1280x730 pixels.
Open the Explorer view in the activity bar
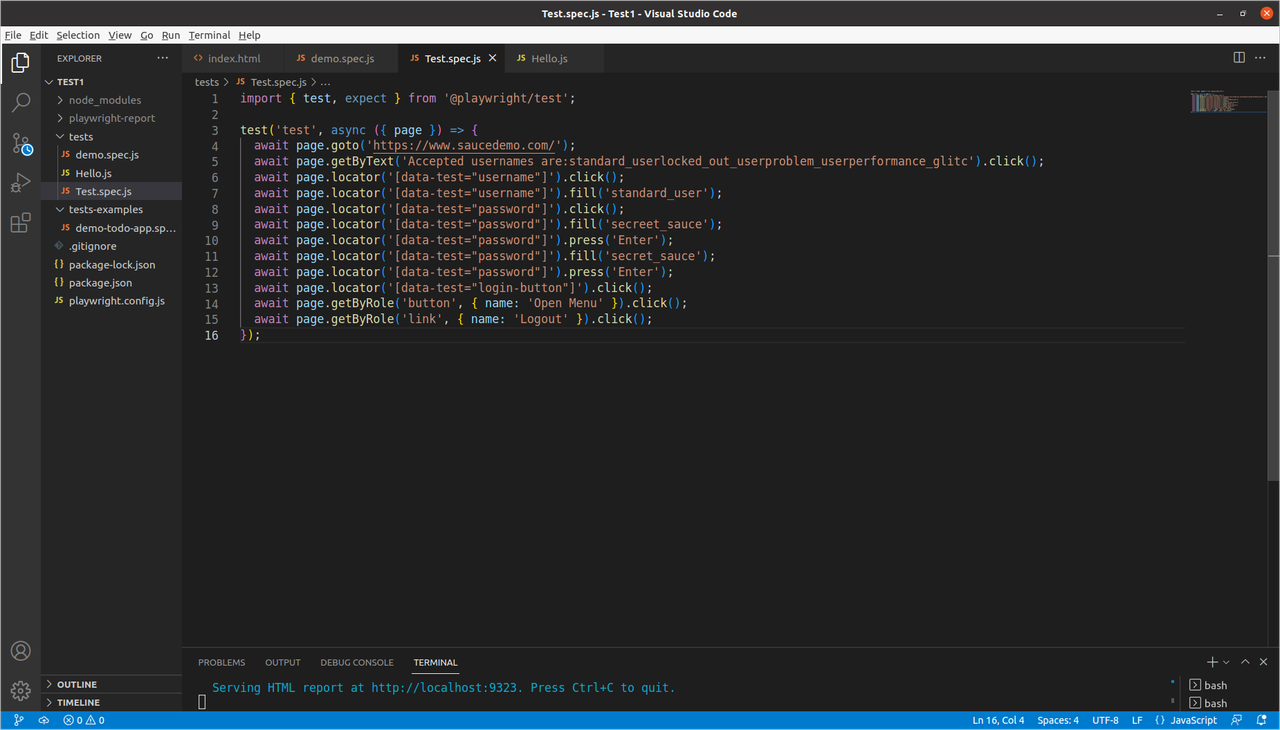20,63
